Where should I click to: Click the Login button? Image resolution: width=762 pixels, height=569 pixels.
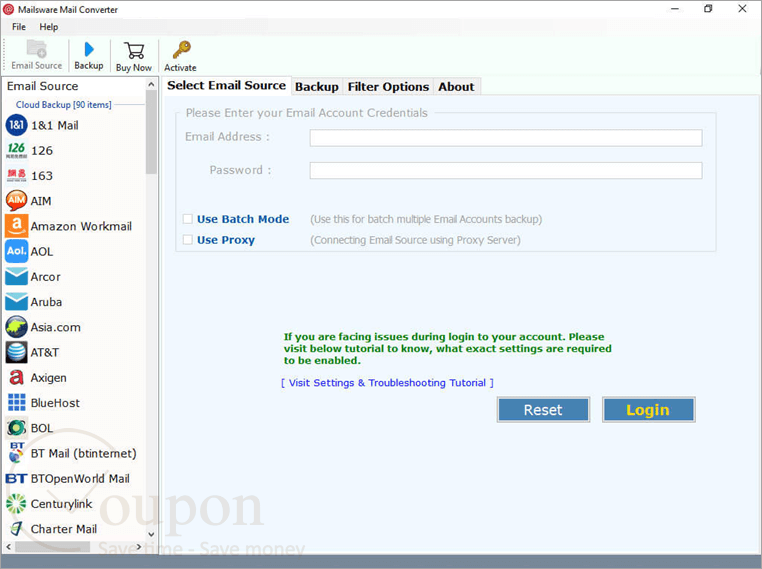tap(648, 410)
